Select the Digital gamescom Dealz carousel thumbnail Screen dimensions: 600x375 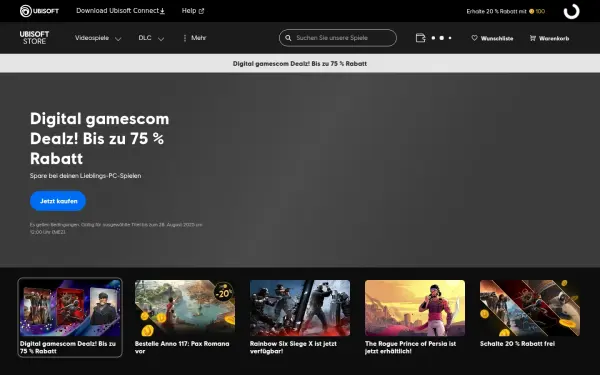[x=70, y=317]
